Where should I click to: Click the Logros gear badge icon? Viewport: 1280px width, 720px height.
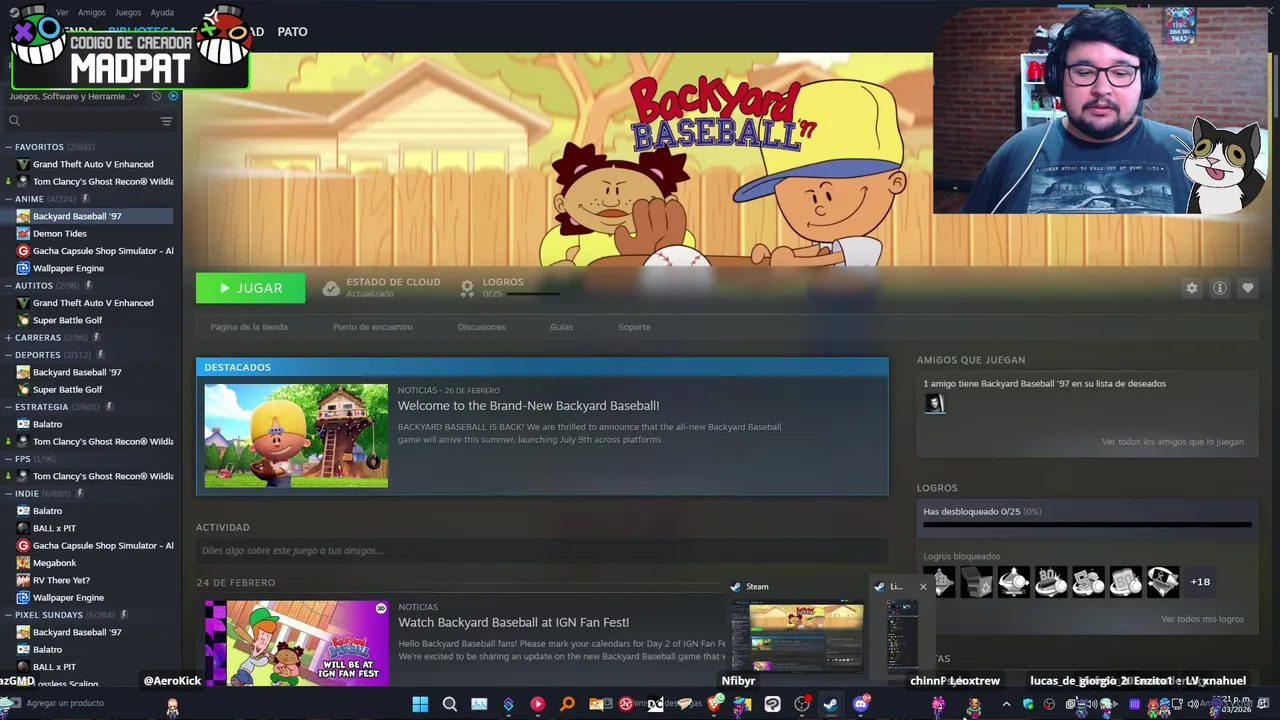coord(467,288)
